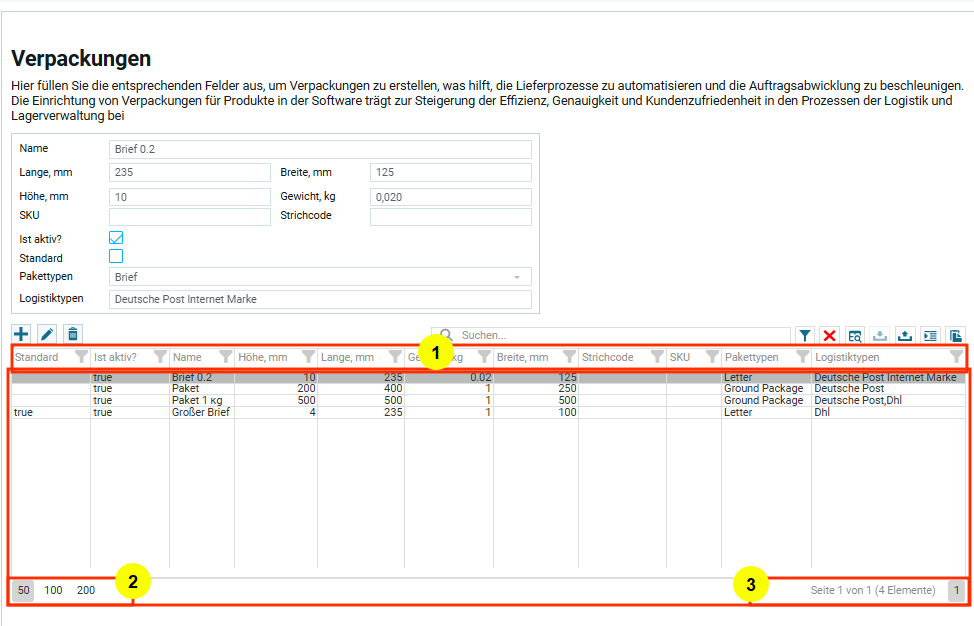The image size is (974, 626).
Task: Go to page 1 in pagination
Action: coord(956,591)
